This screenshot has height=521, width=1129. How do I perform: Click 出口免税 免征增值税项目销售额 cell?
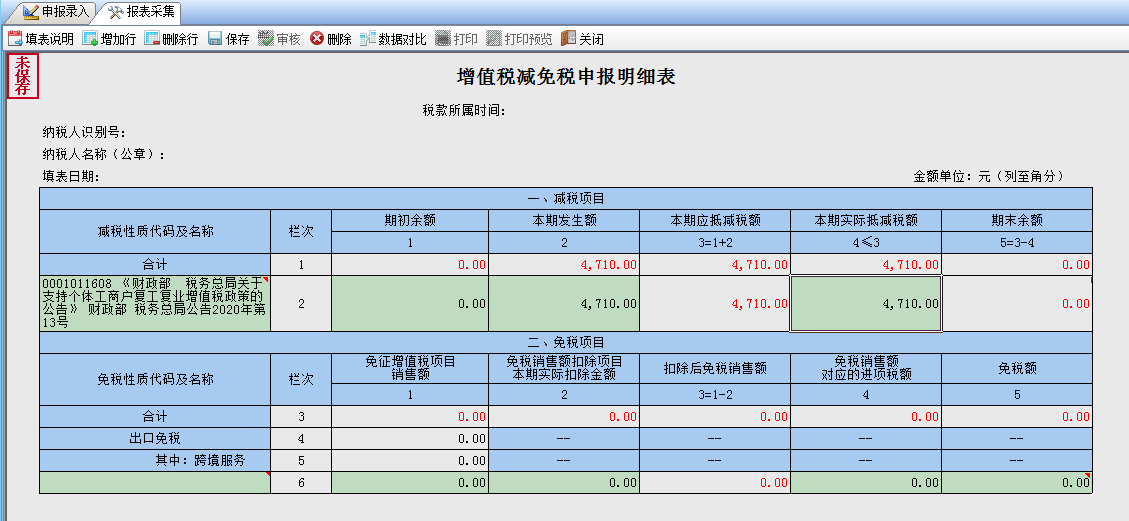coord(410,438)
